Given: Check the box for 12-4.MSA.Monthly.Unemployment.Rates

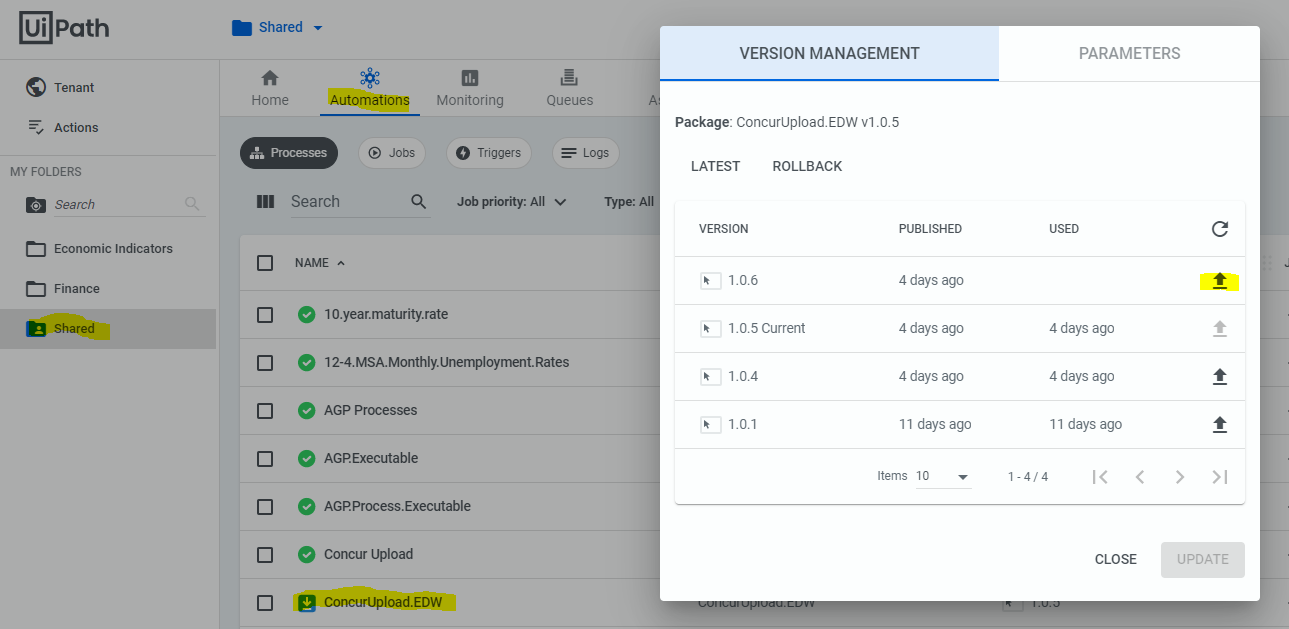Looking at the screenshot, I should tap(265, 362).
